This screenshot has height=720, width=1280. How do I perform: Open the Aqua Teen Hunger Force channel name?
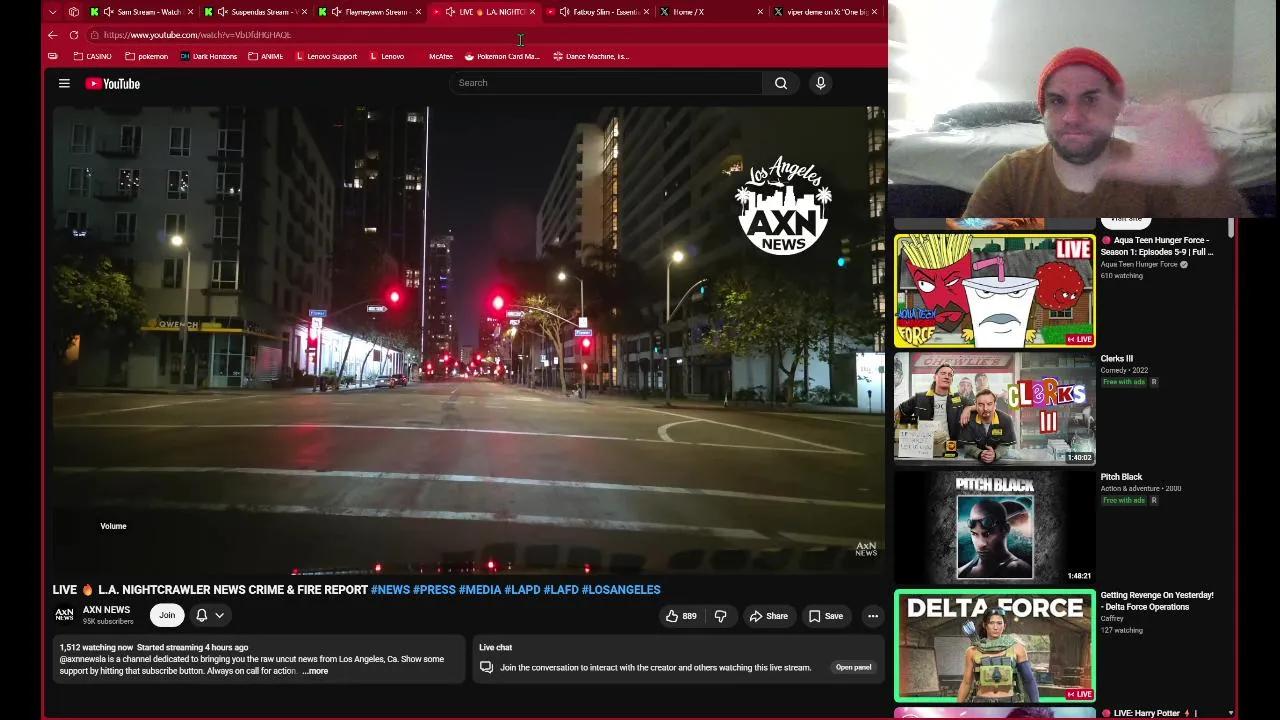point(1139,264)
